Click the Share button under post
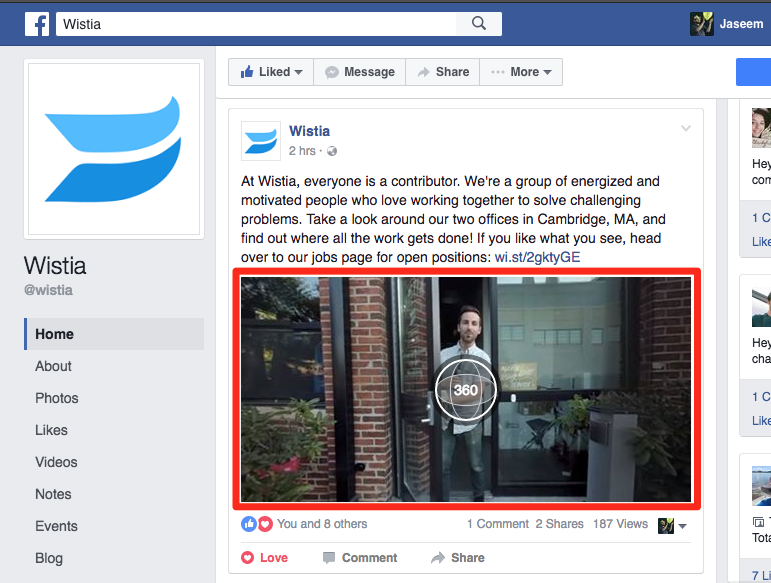 [457, 558]
